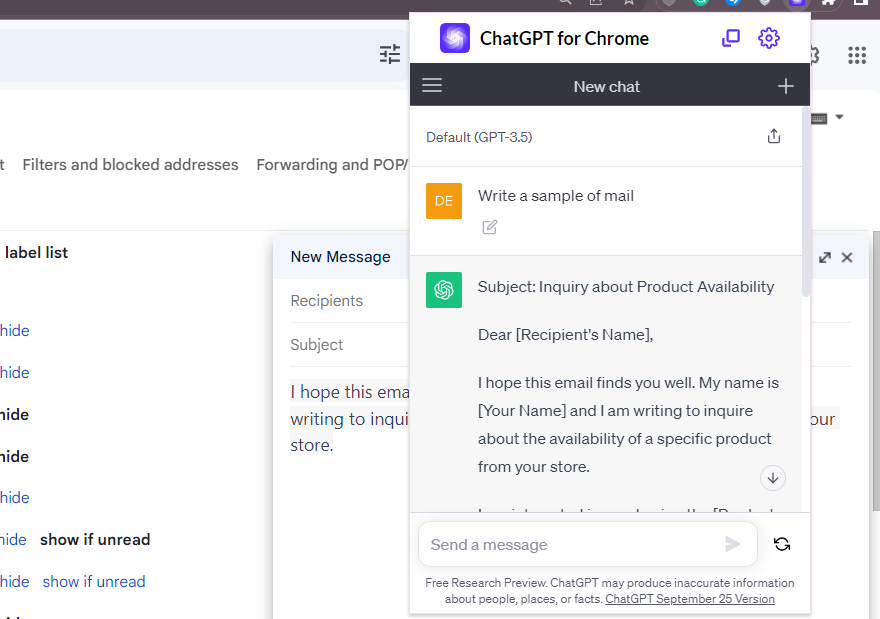Click the Recipients field in New Message

tap(350, 301)
